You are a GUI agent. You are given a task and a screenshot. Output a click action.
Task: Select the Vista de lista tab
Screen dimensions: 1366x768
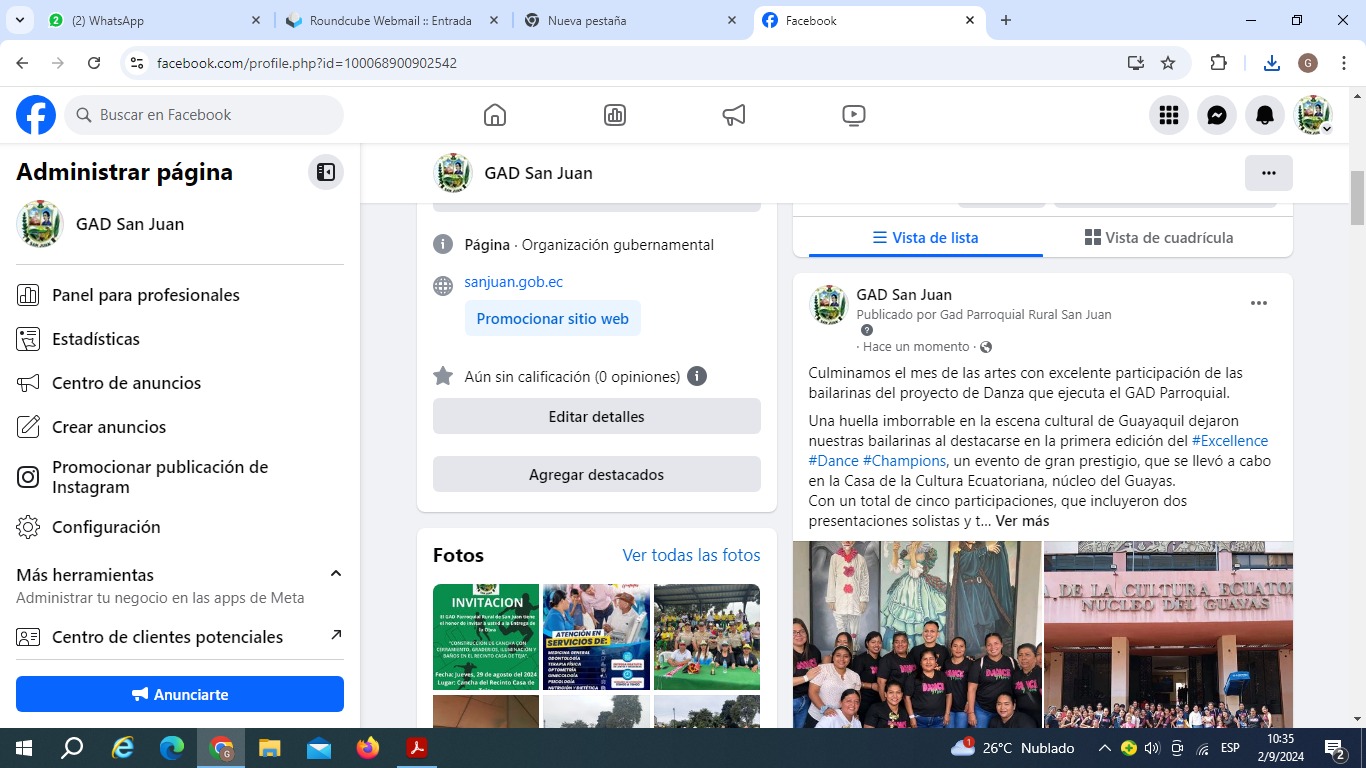coord(925,238)
